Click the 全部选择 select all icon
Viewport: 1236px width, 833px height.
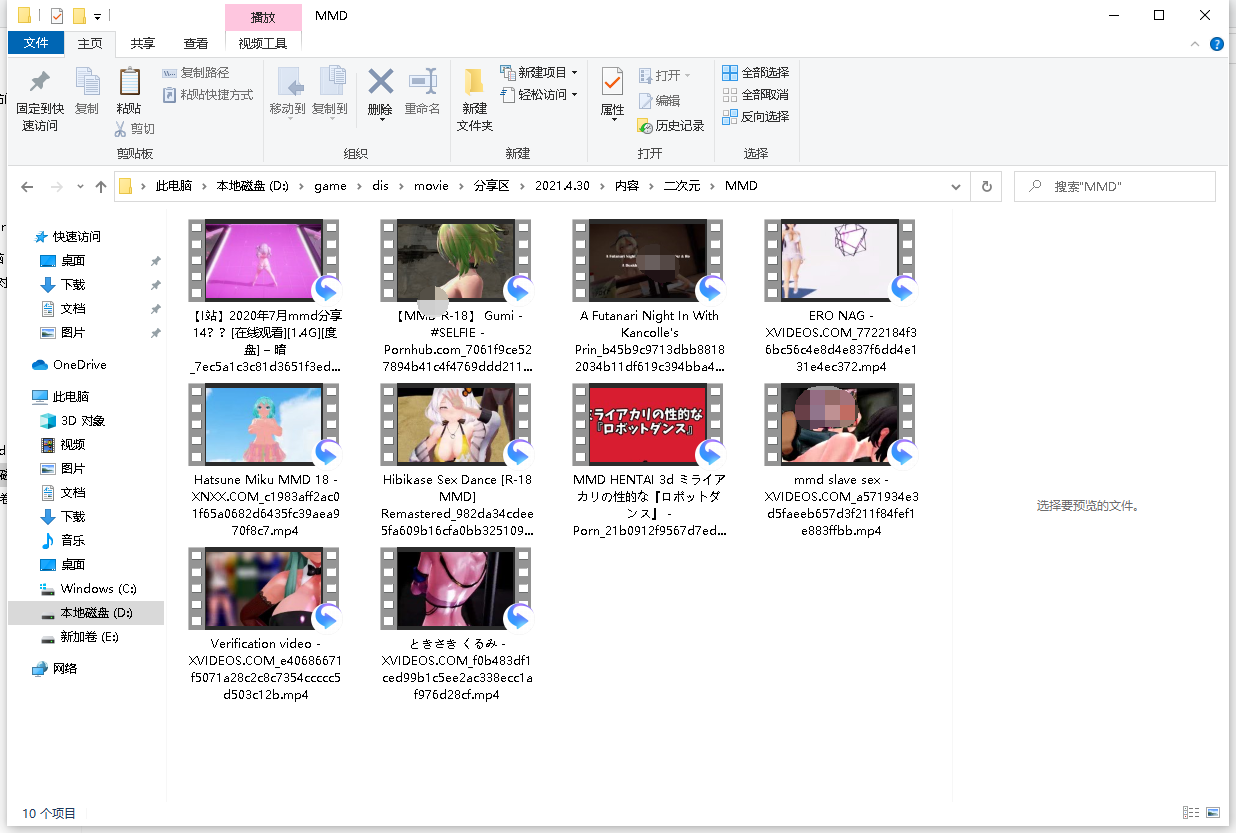(x=729, y=72)
